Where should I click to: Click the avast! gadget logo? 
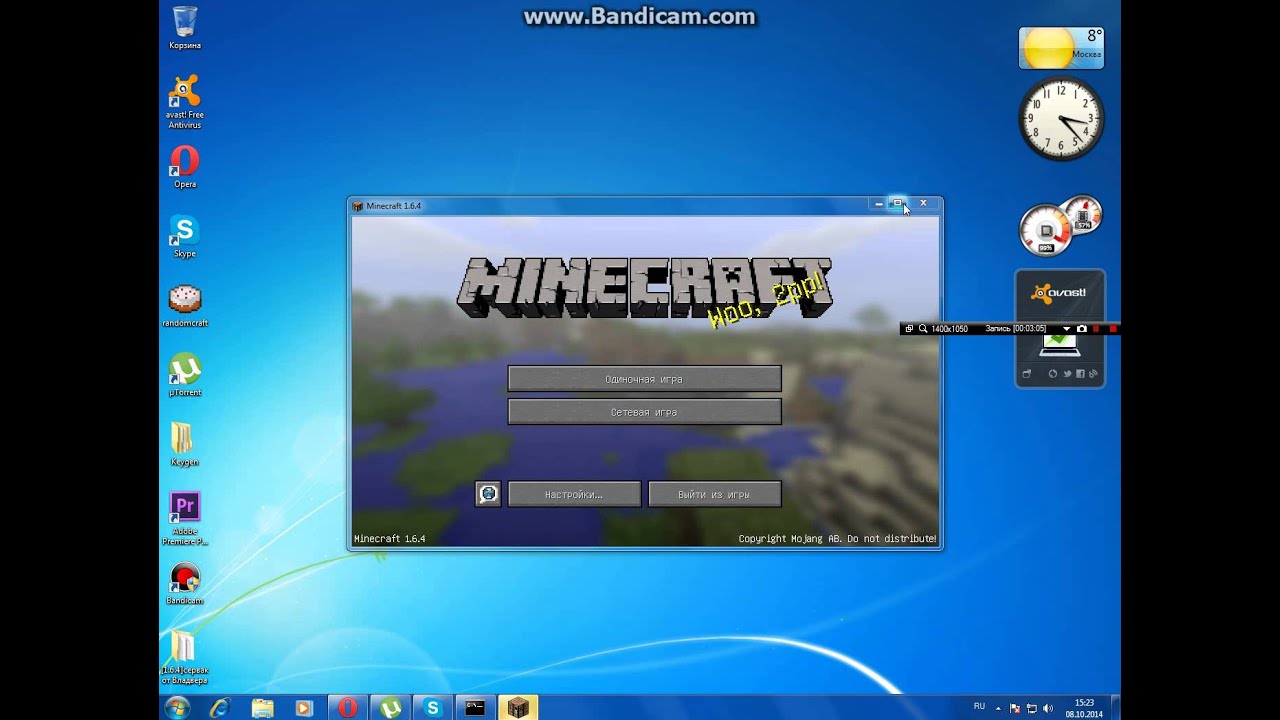click(1059, 293)
